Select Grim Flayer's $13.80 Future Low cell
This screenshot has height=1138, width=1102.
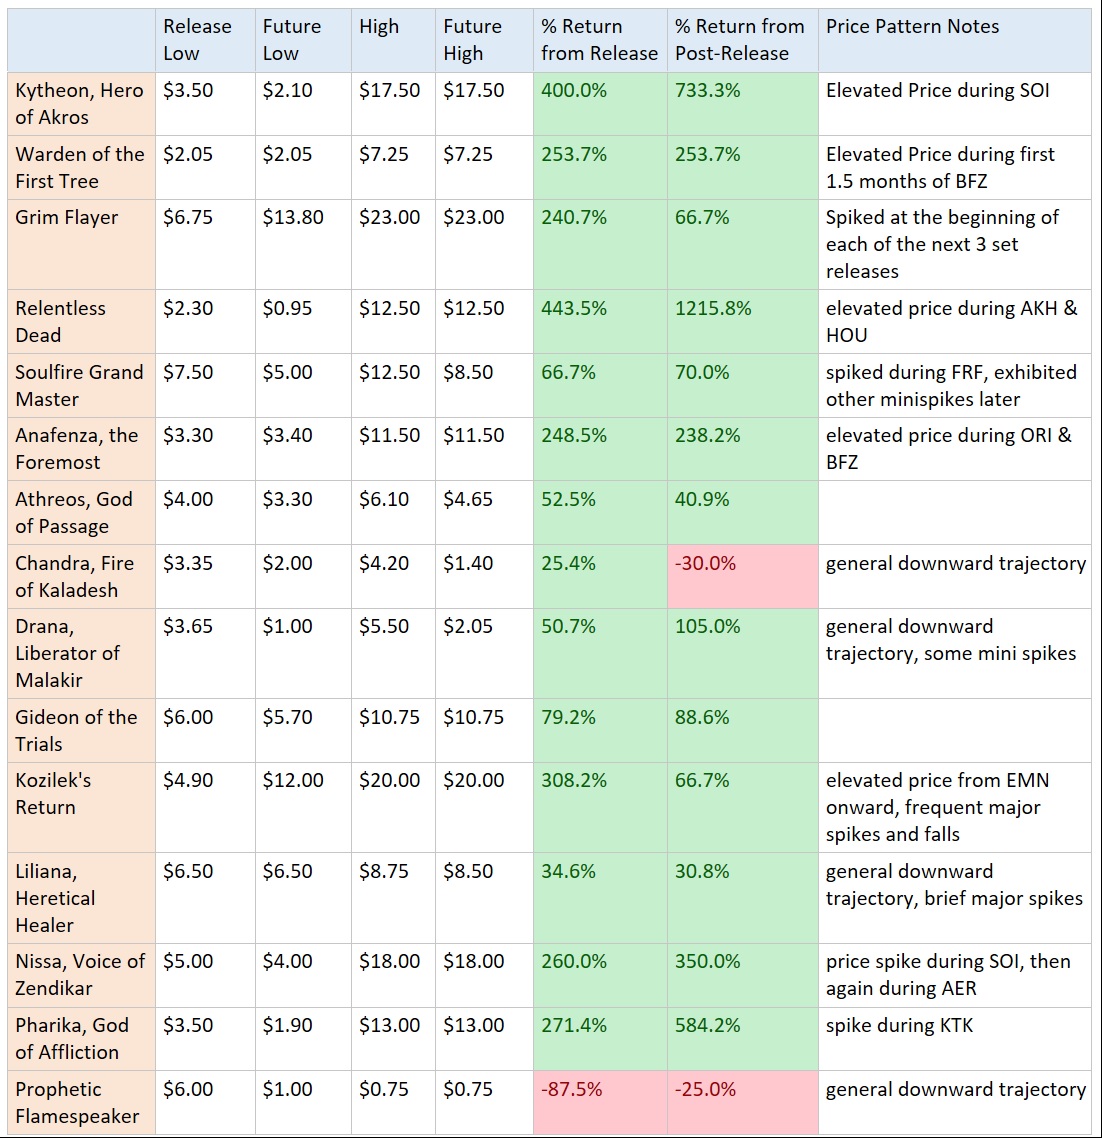293,217
